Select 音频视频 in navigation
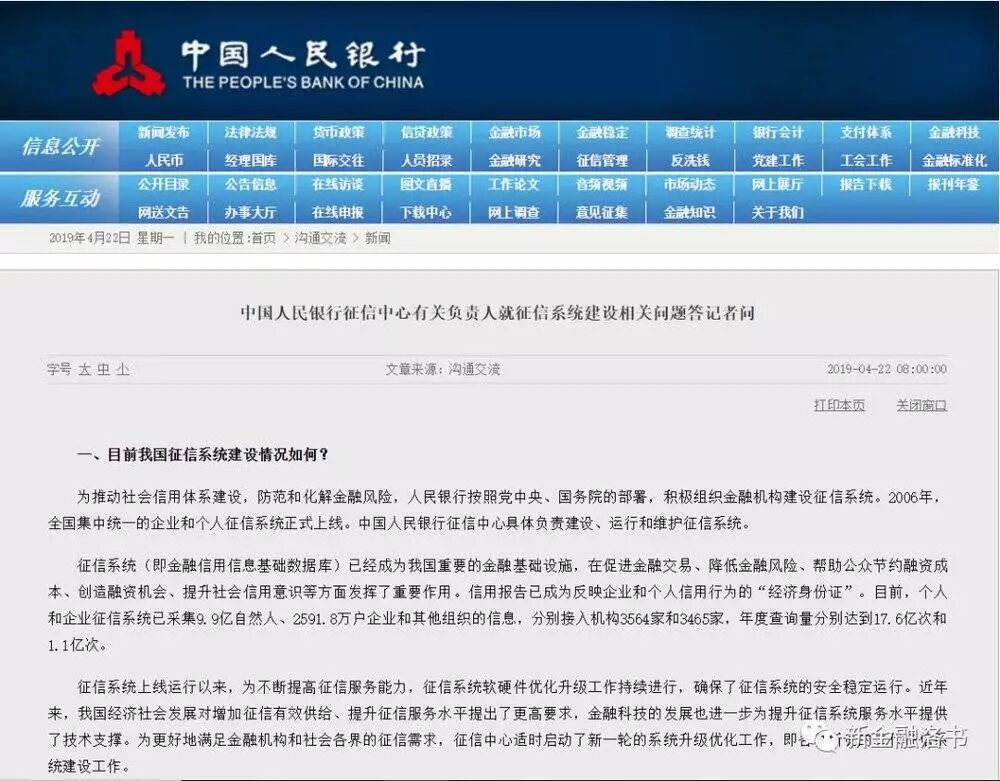Screen dimensions: 1000x781 click(602, 185)
